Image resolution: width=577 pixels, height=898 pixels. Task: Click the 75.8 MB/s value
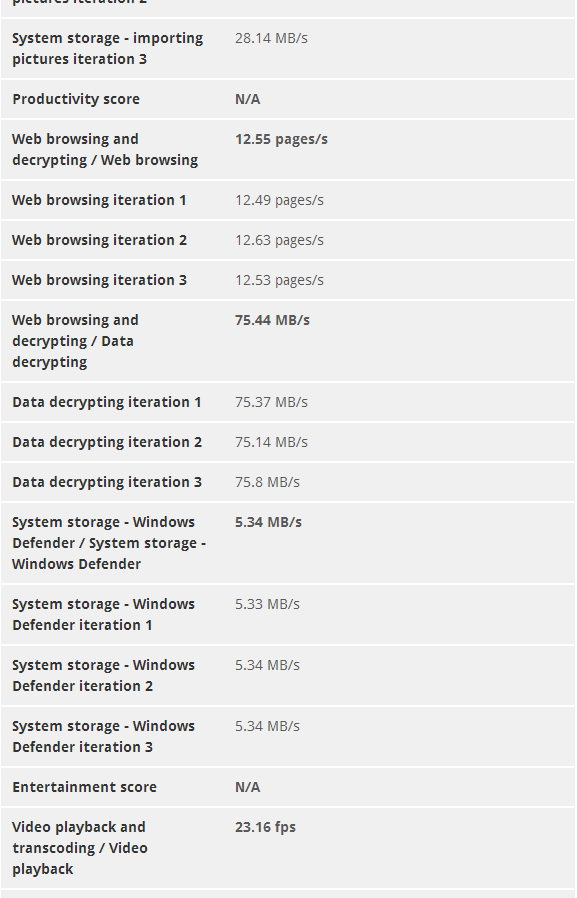pos(267,482)
